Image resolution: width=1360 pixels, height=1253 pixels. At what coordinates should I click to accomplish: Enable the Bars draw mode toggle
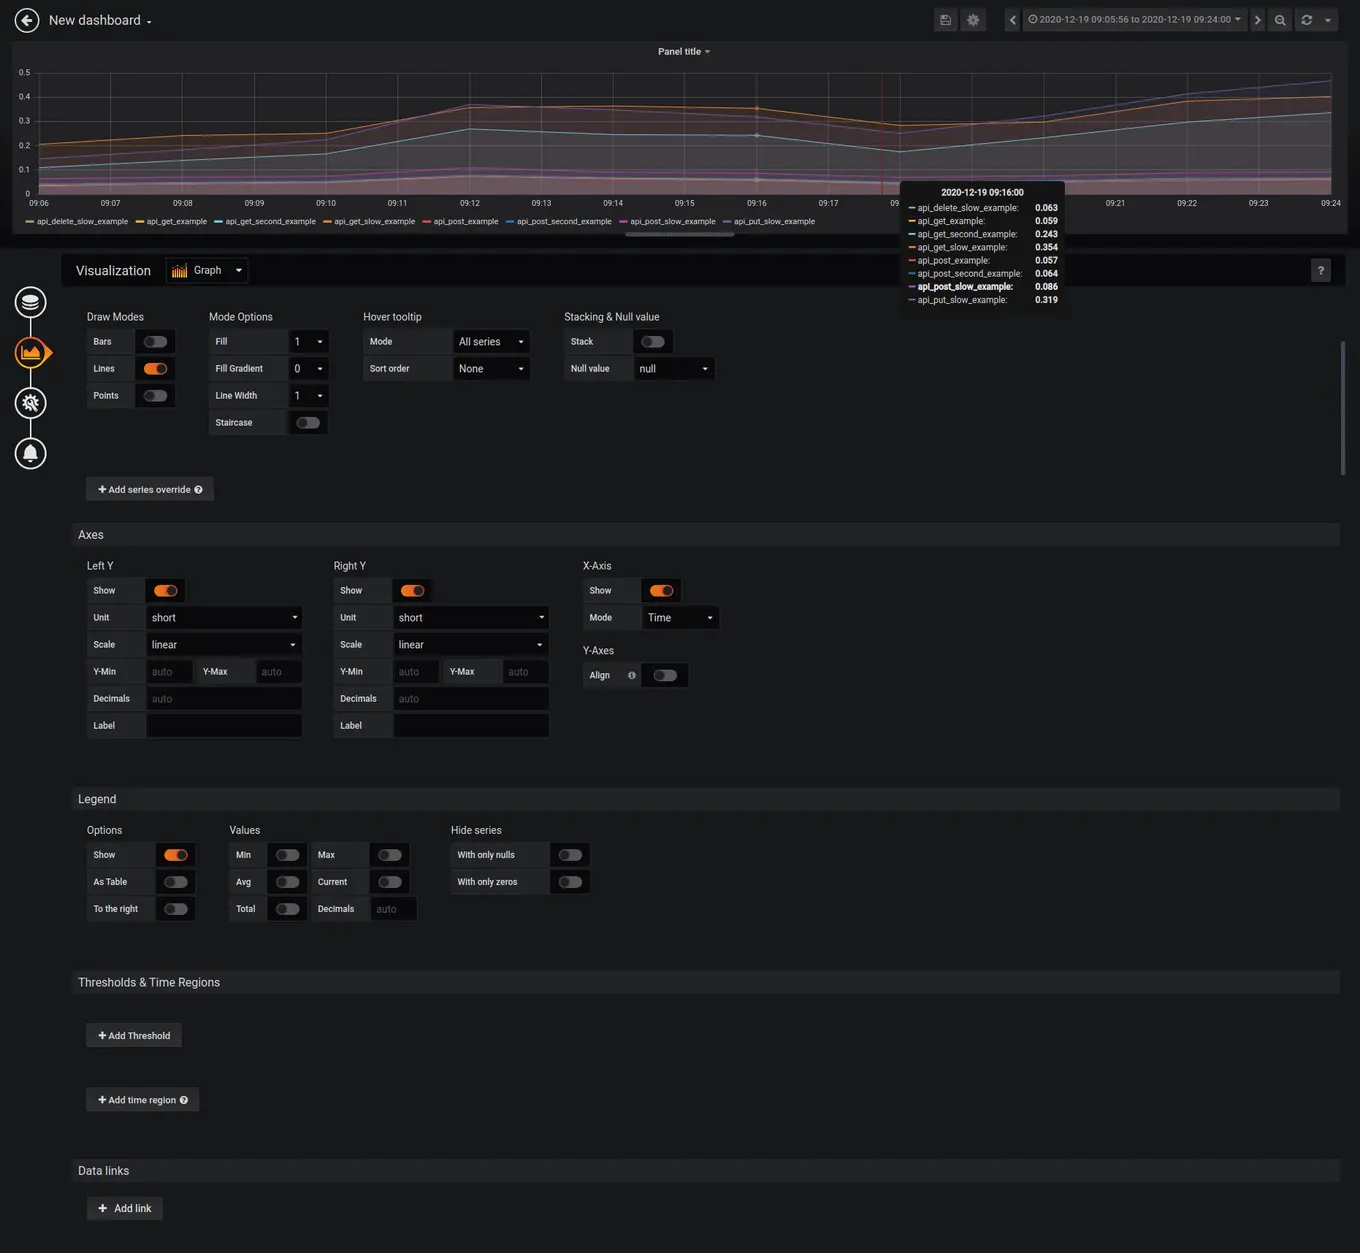[155, 341]
